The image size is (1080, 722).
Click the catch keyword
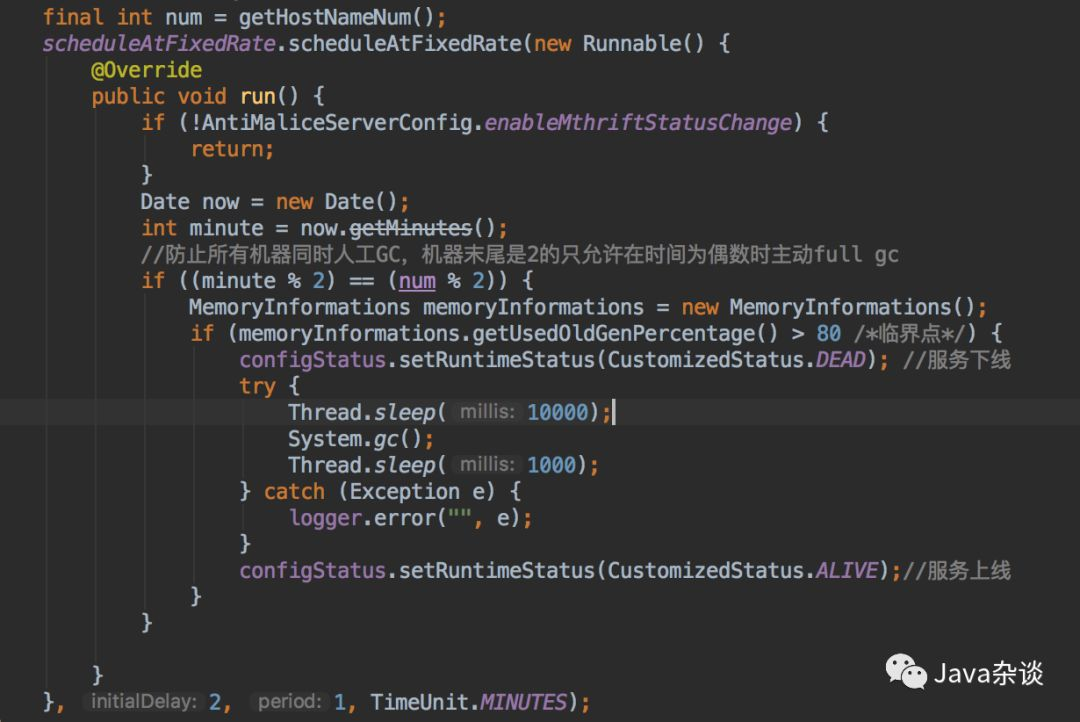(x=294, y=491)
